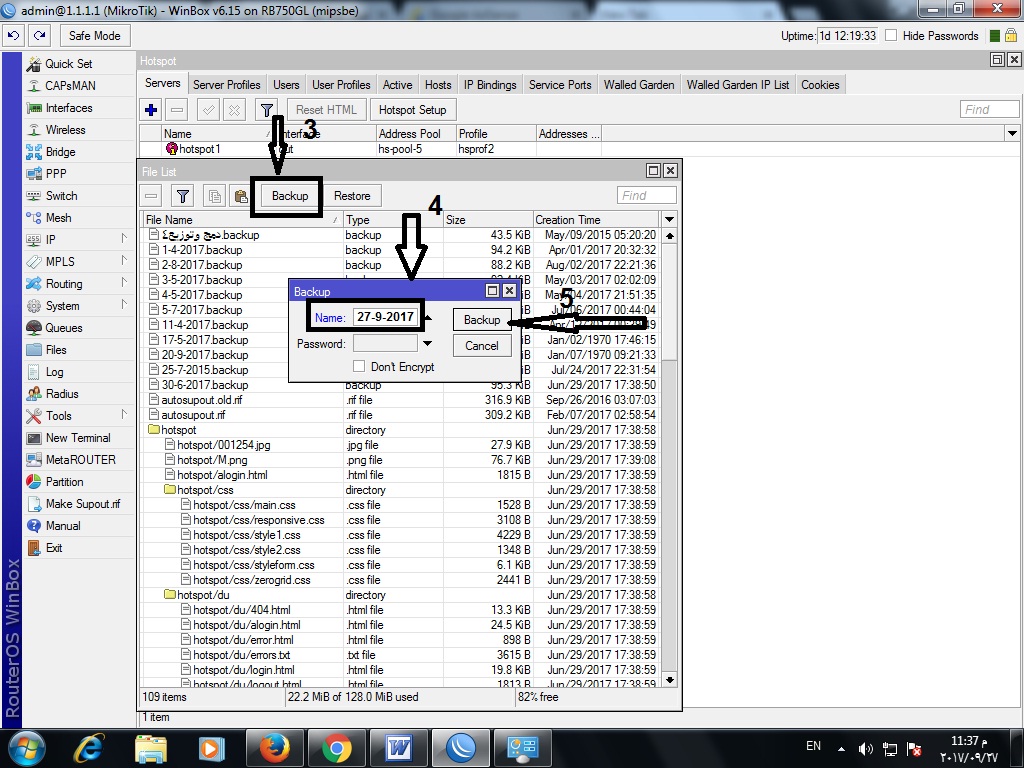Click the backup Name input field
Screen dimensions: 1024x768
(385, 317)
